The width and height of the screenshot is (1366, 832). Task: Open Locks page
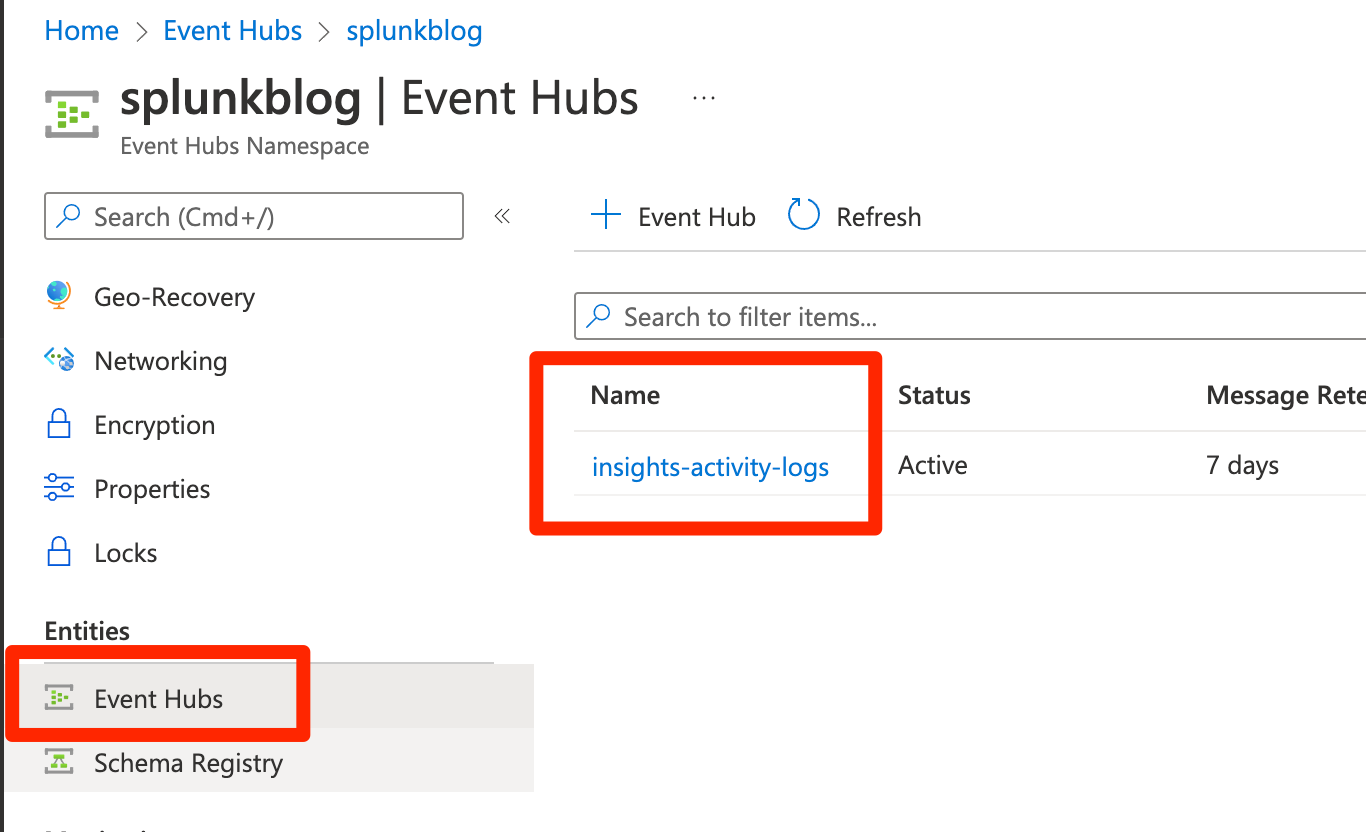coord(125,553)
